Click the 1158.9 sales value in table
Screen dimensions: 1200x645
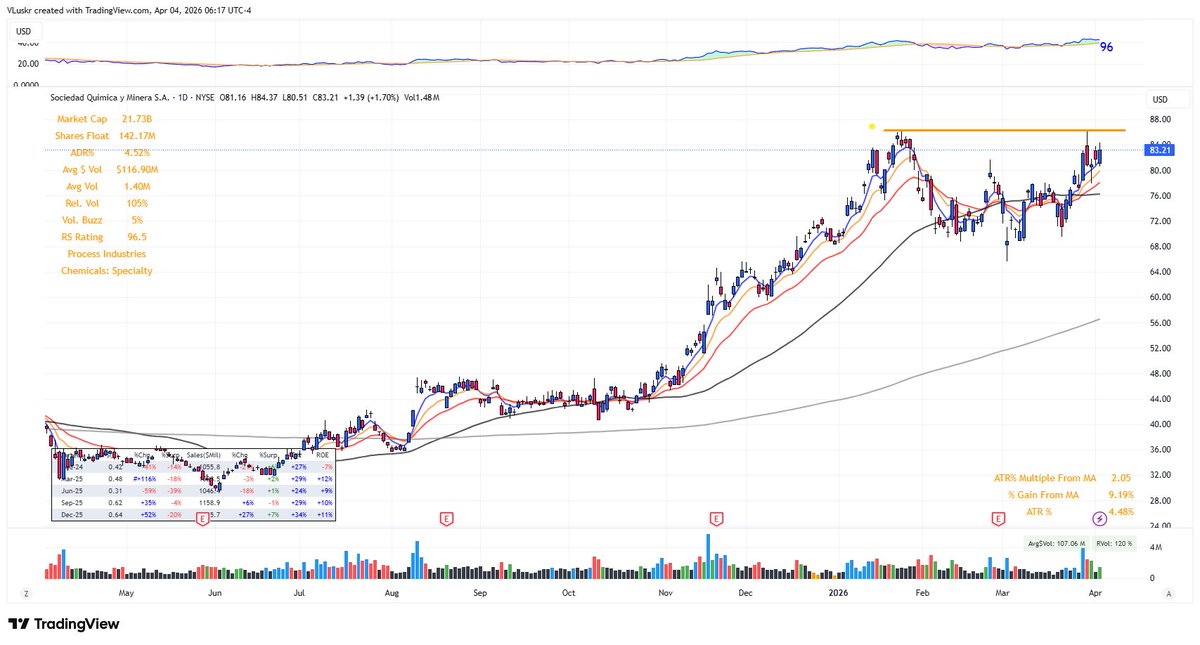point(208,502)
